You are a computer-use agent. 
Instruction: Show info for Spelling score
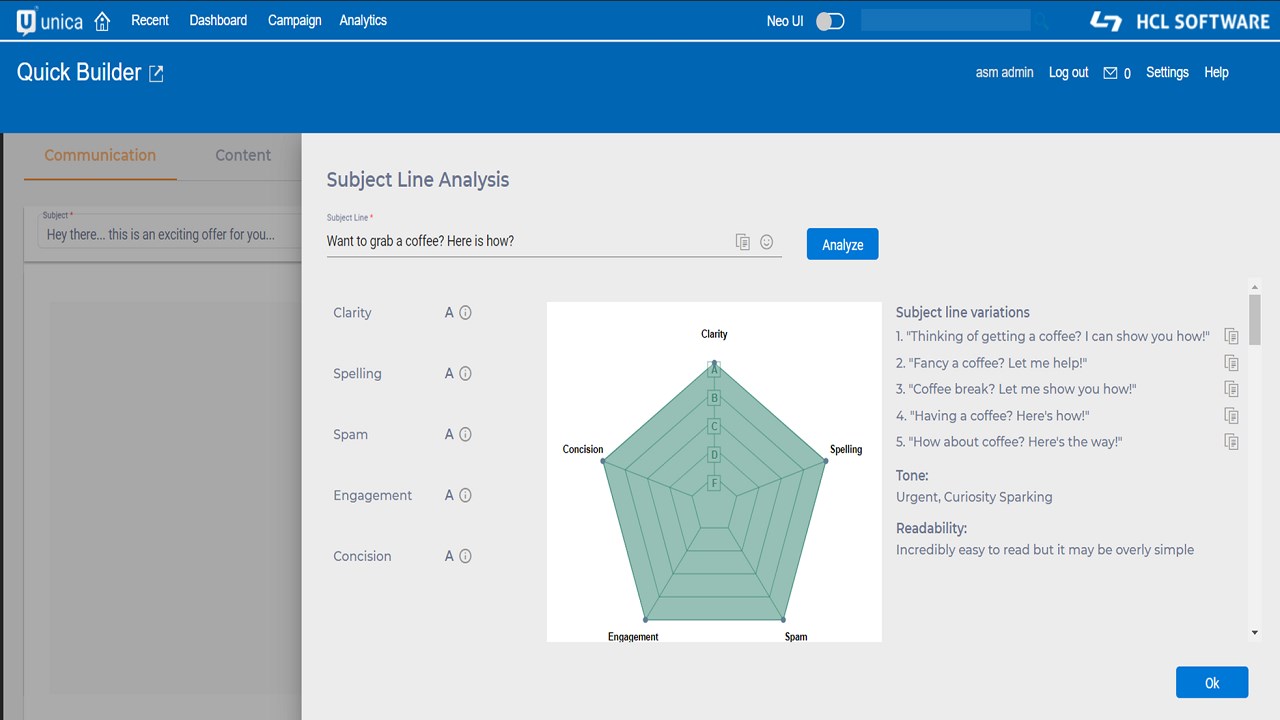pyautogui.click(x=465, y=374)
